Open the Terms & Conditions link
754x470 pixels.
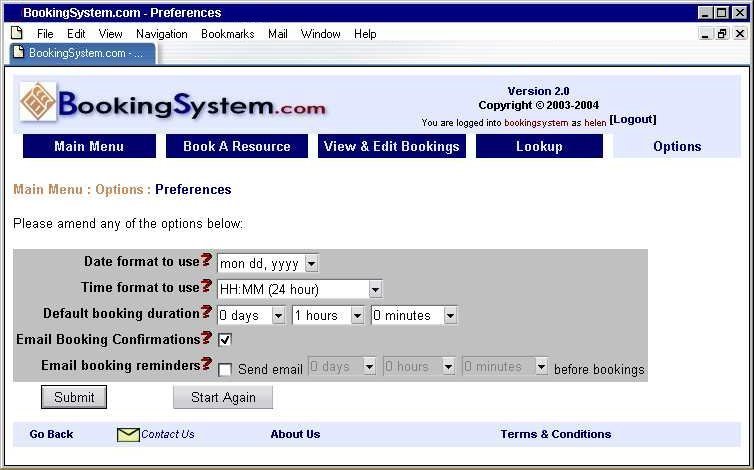coord(556,434)
